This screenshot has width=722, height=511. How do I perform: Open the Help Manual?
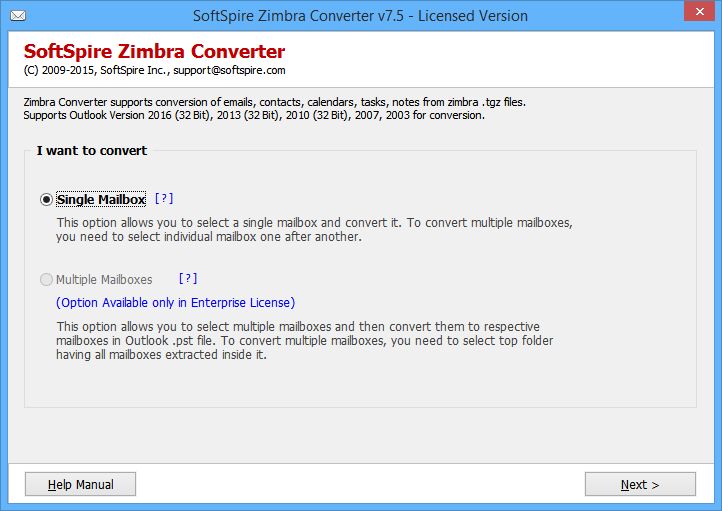pyautogui.click(x=81, y=484)
